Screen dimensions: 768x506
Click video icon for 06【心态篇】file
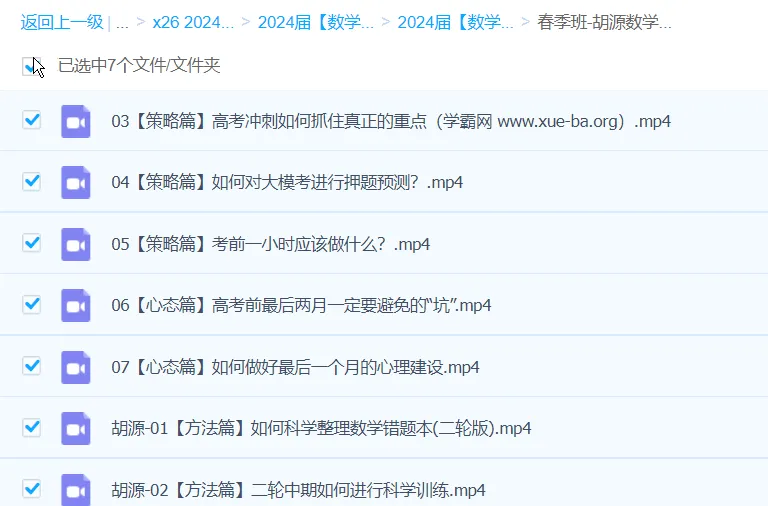point(76,305)
